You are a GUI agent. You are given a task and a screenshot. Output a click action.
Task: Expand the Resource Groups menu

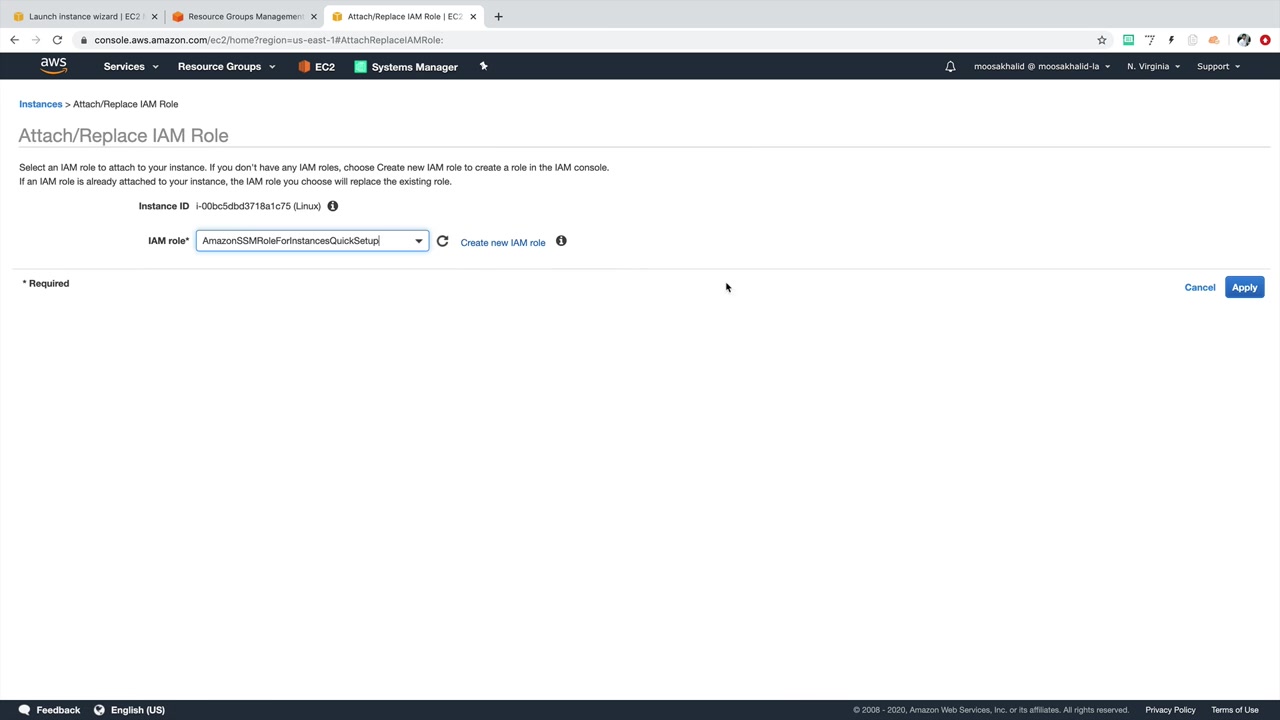click(226, 67)
